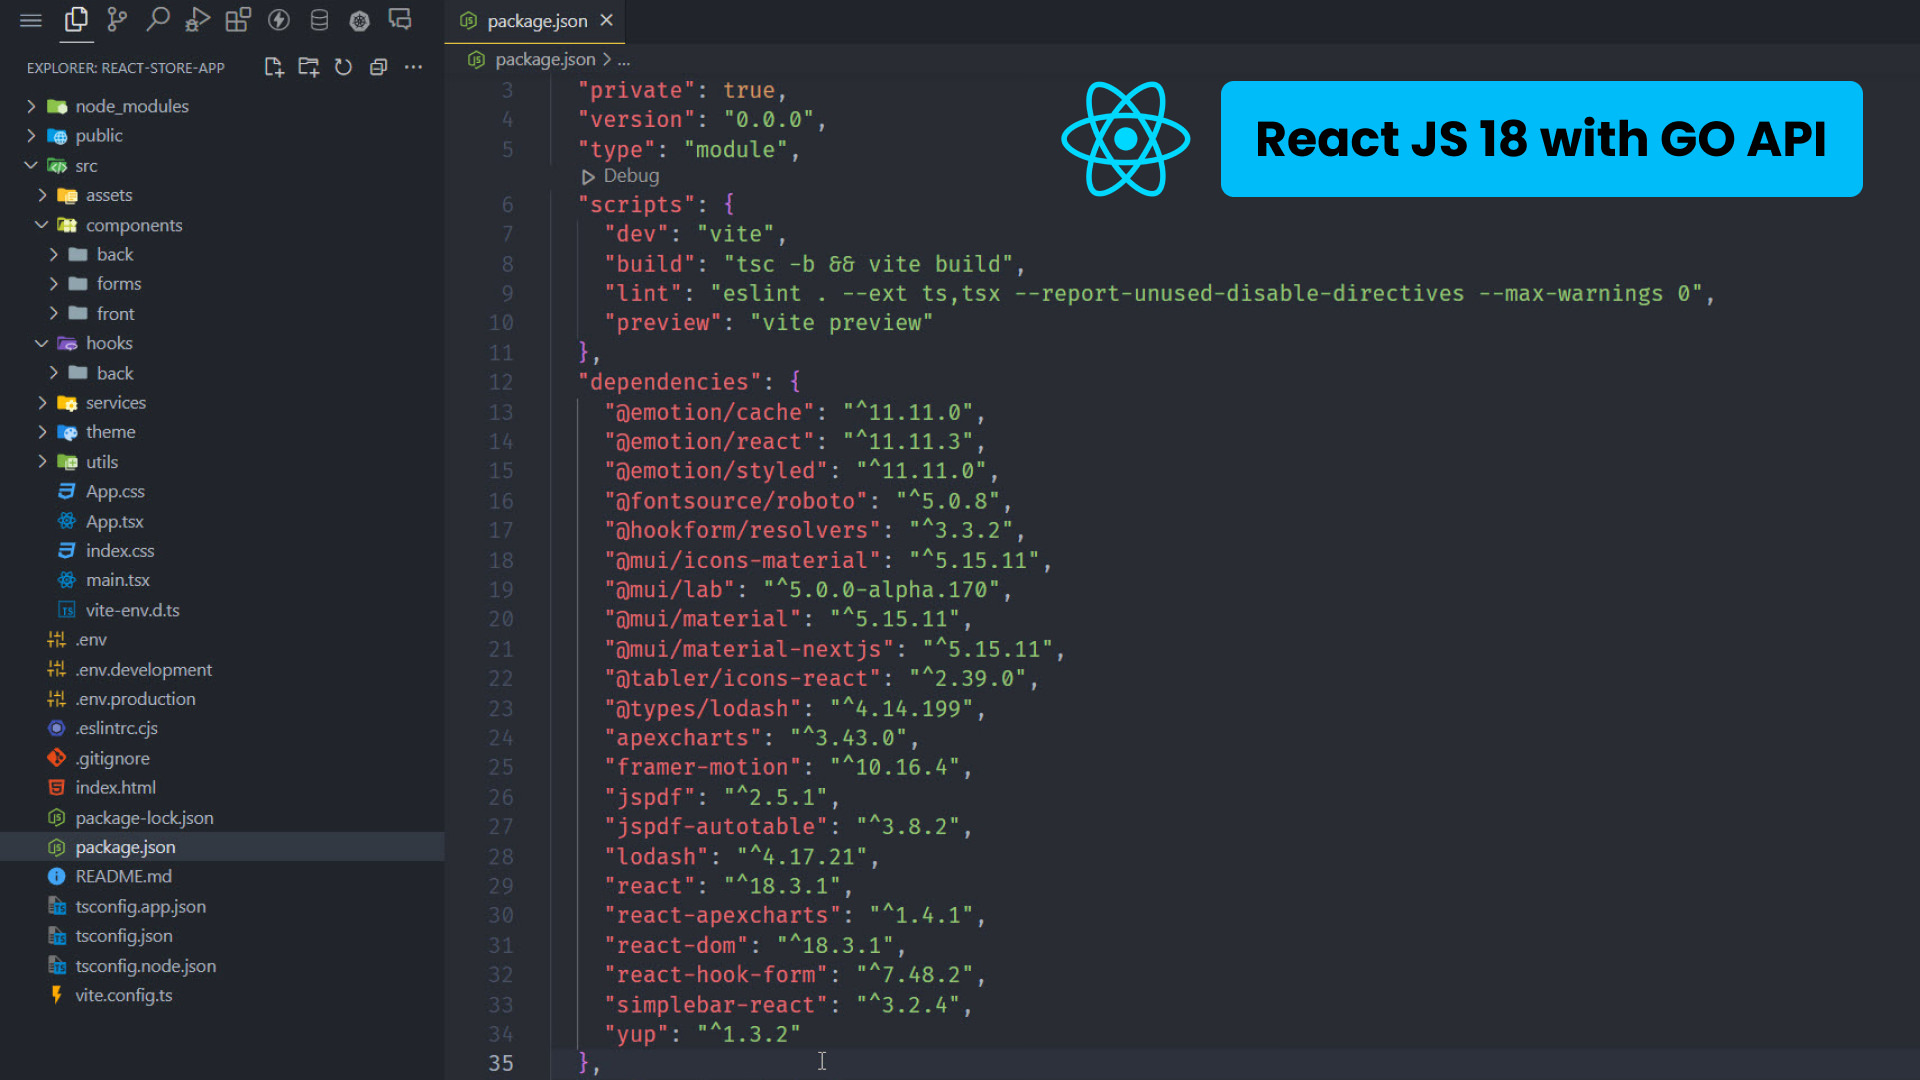Open .env.production file
The image size is (1920, 1080).
coord(135,699)
